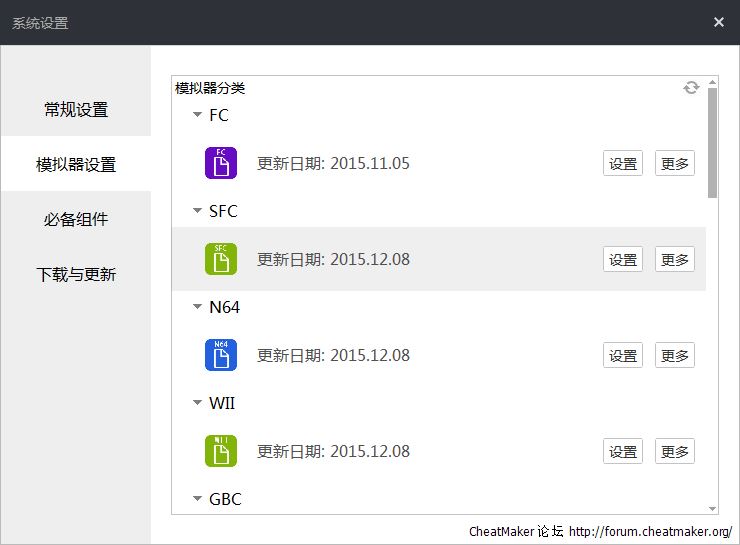Screen dimensions: 740x545
Task: Switch to the 必备组件 tab
Action: (76, 219)
